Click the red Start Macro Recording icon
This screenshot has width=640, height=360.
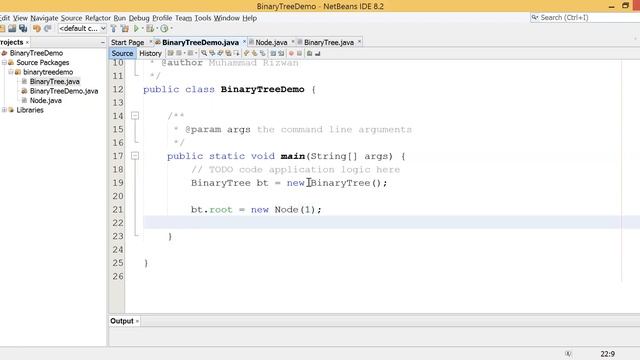[x=291, y=53]
